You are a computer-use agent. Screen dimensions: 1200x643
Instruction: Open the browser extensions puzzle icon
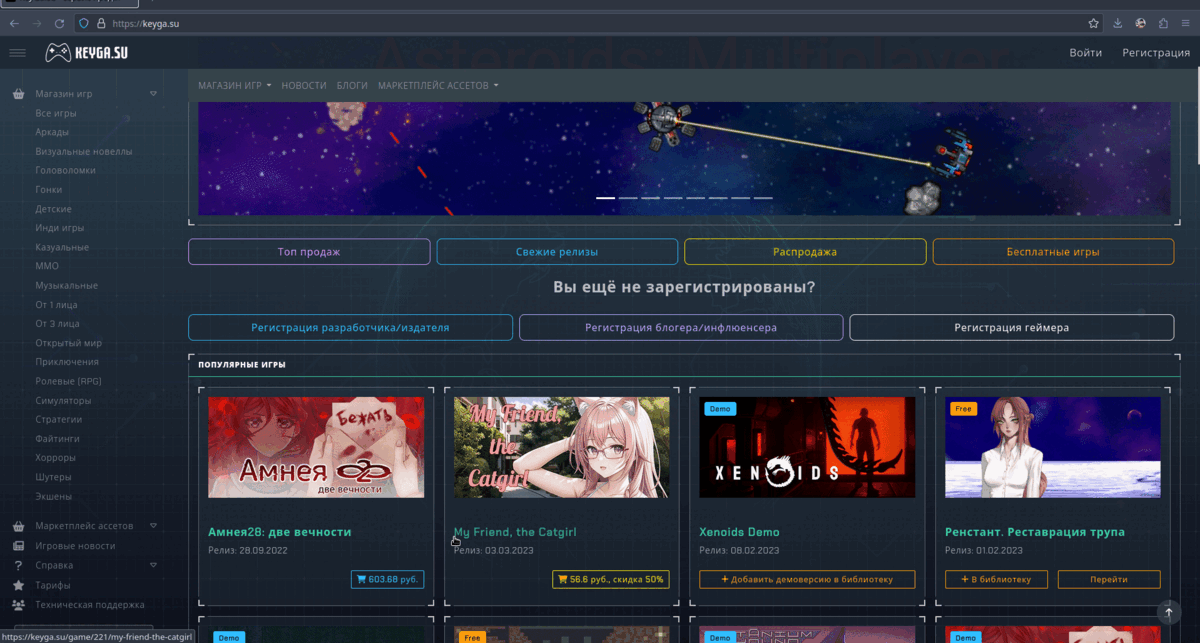click(1163, 23)
